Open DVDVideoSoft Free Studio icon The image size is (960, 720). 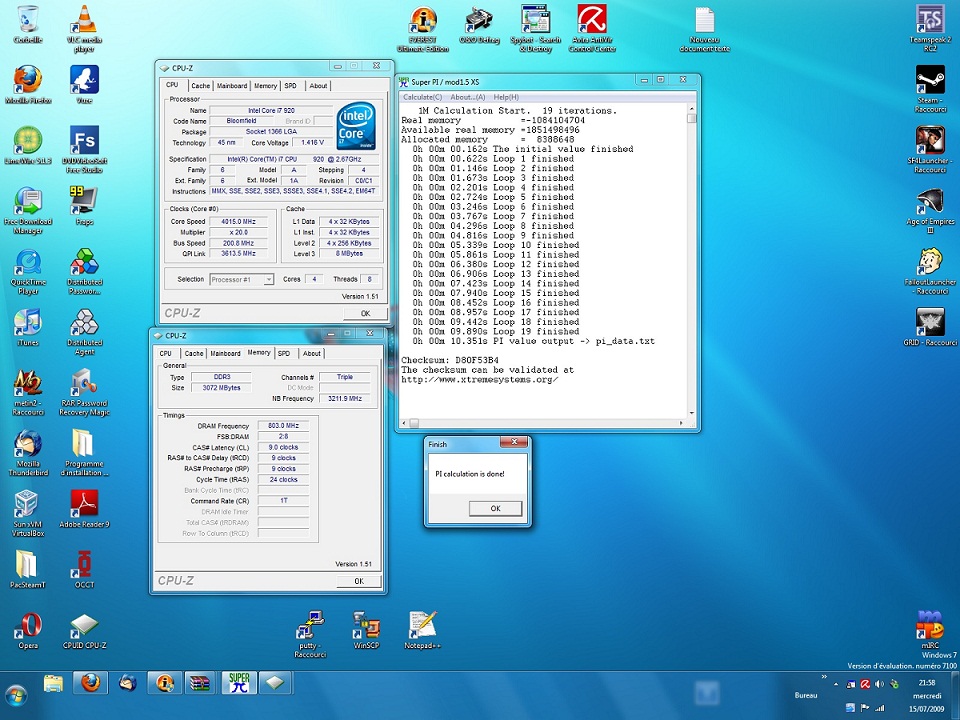(x=84, y=149)
